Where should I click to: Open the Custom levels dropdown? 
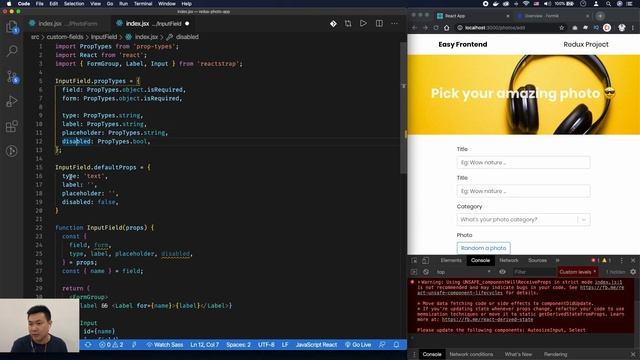tap(578, 272)
